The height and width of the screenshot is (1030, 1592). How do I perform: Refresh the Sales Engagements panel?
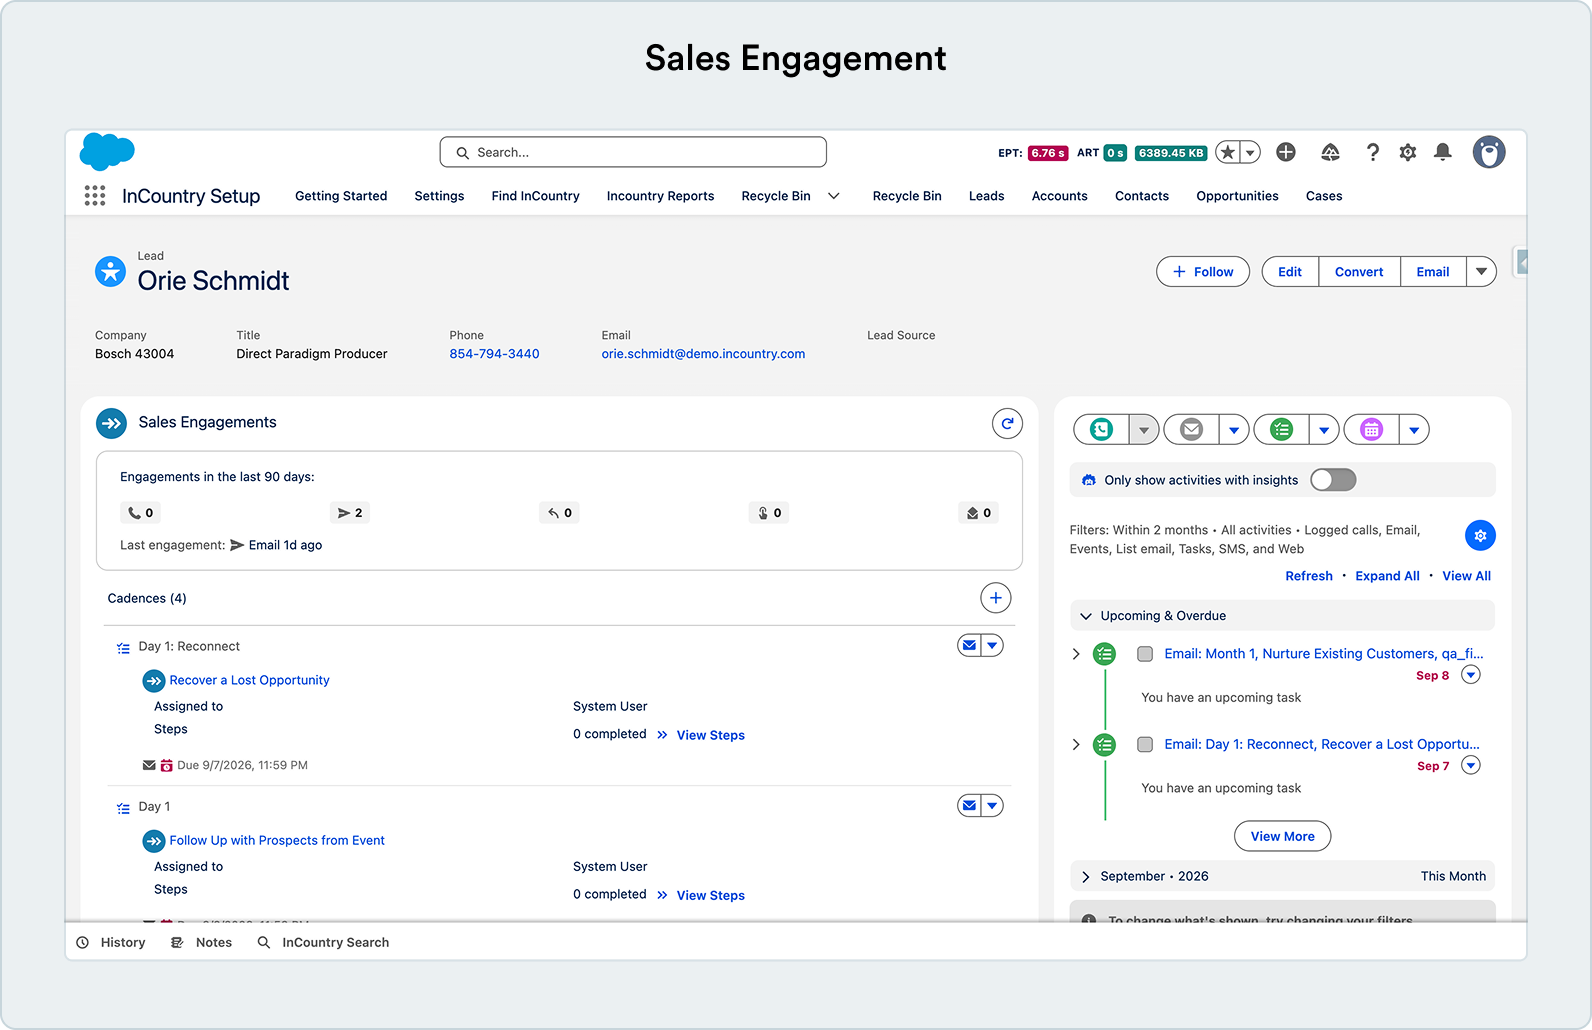(x=1007, y=423)
